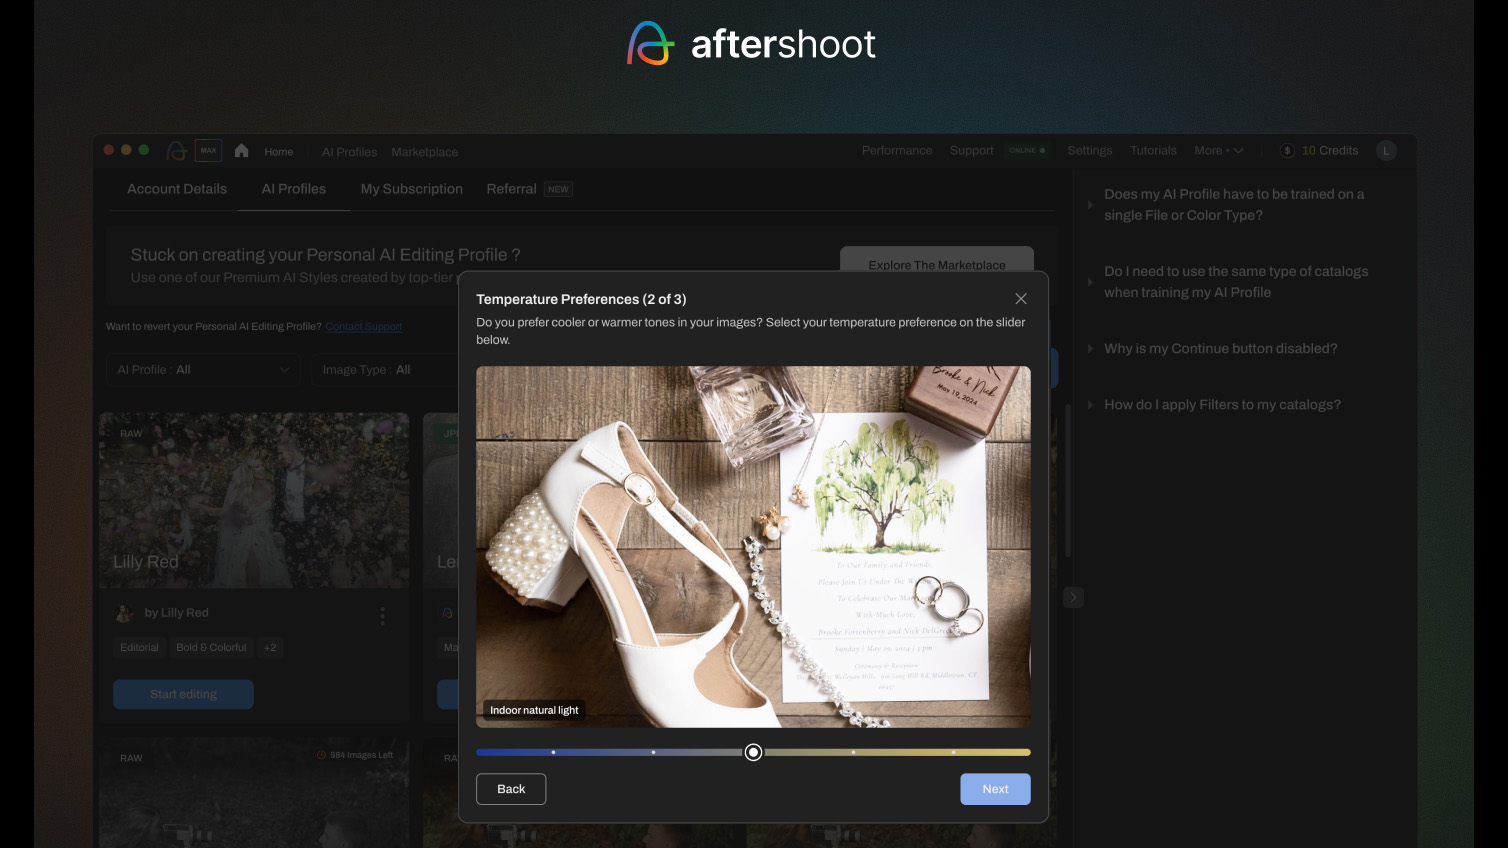Screen dimensions: 1508x848
Task: Open Marketplace in top navigation
Action: (425, 152)
